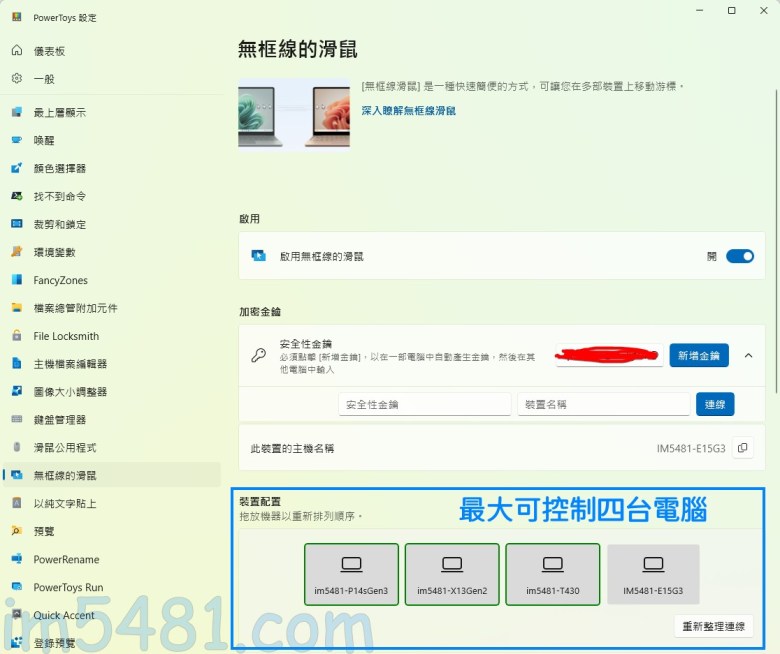The width and height of the screenshot is (780, 654).
Task: Open the 鍵盤管理器 page
Action: [x=114, y=419]
